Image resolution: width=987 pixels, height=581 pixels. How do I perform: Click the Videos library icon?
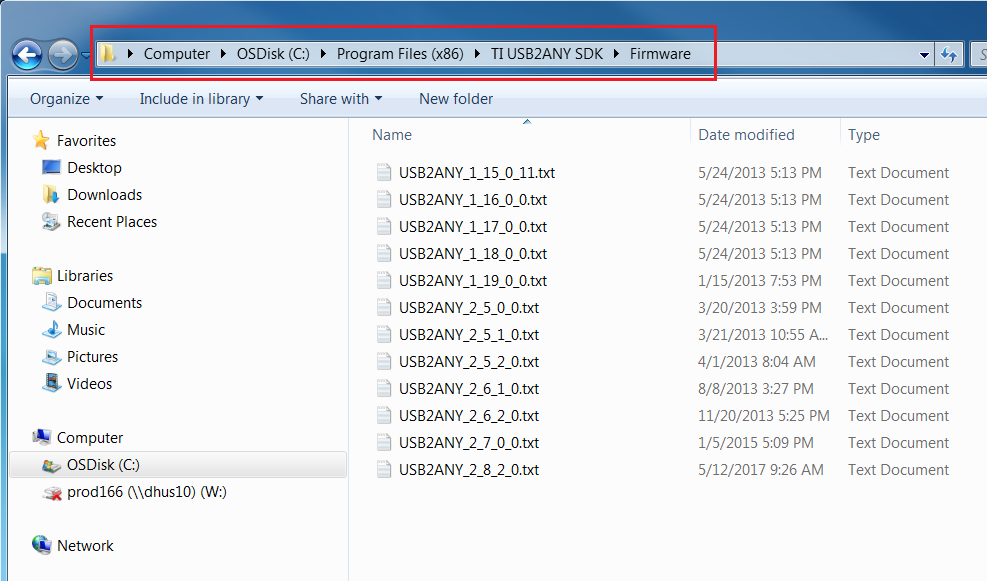51,383
